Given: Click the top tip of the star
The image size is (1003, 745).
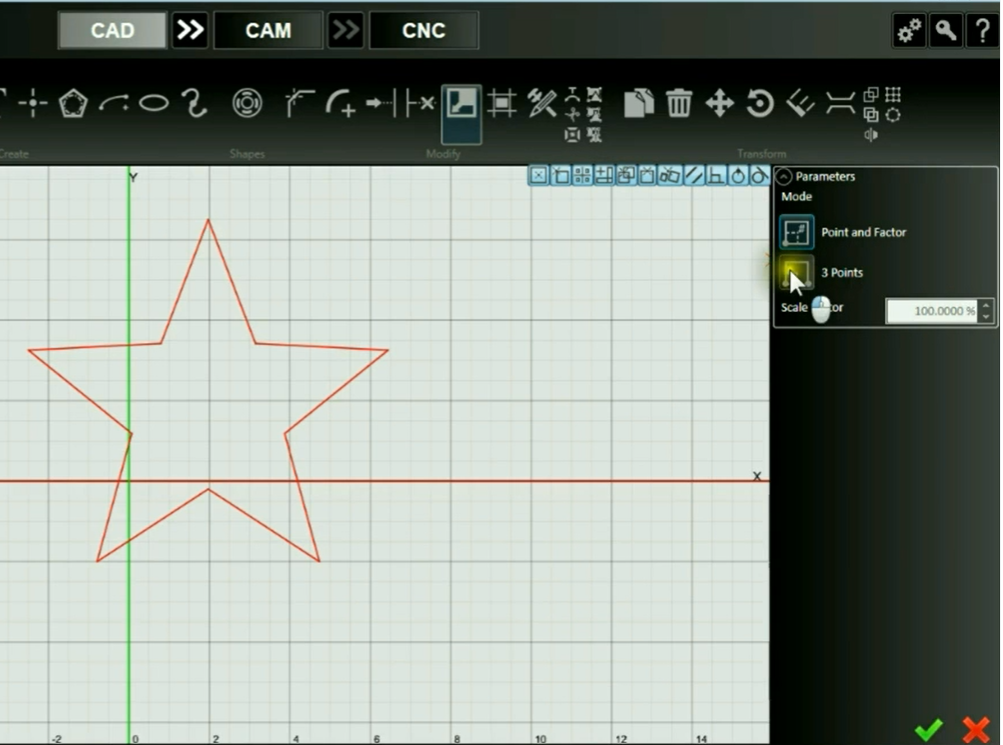Looking at the screenshot, I should (x=208, y=220).
